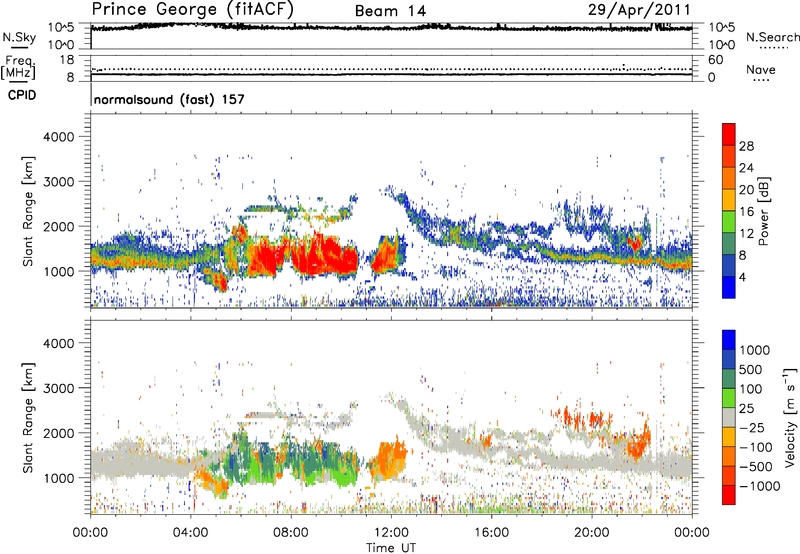Click the "60" Nave tick label
This screenshot has height=554, width=800.
click(x=716, y=60)
